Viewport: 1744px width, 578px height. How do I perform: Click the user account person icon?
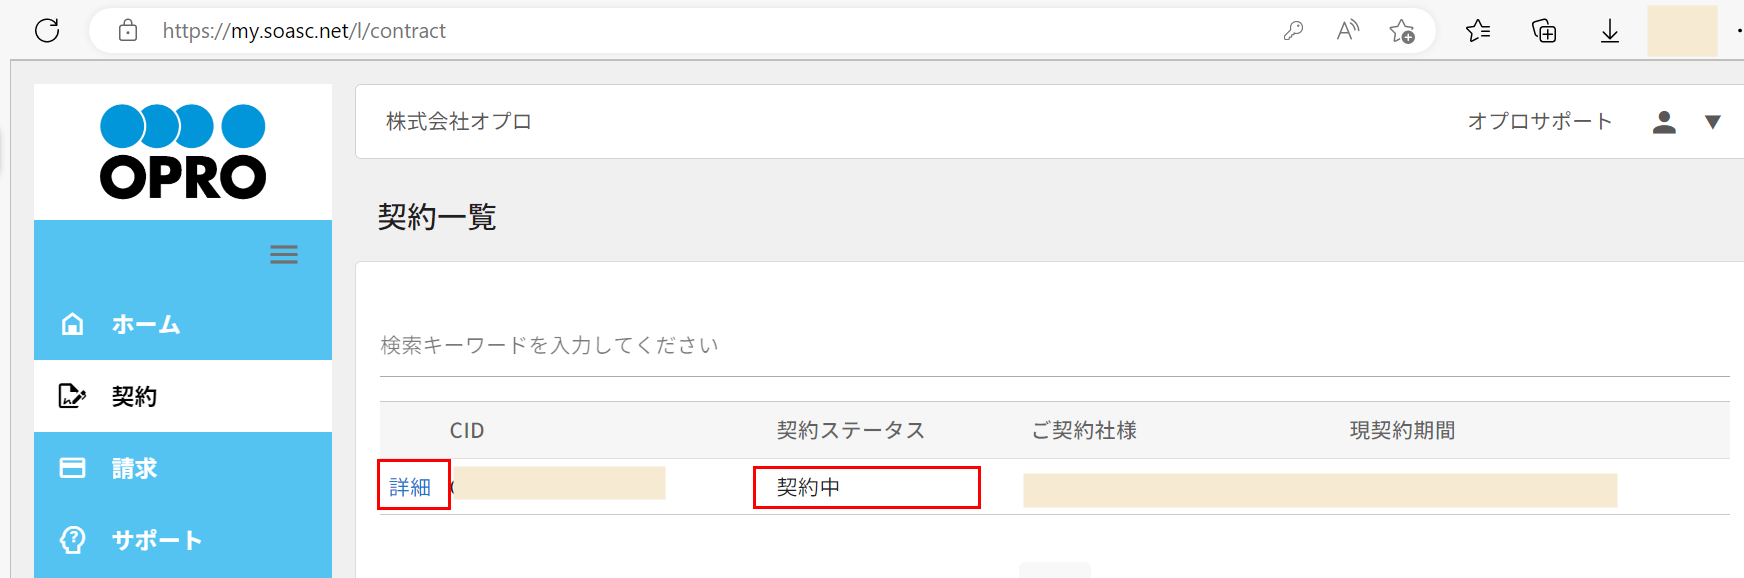tap(1664, 122)
